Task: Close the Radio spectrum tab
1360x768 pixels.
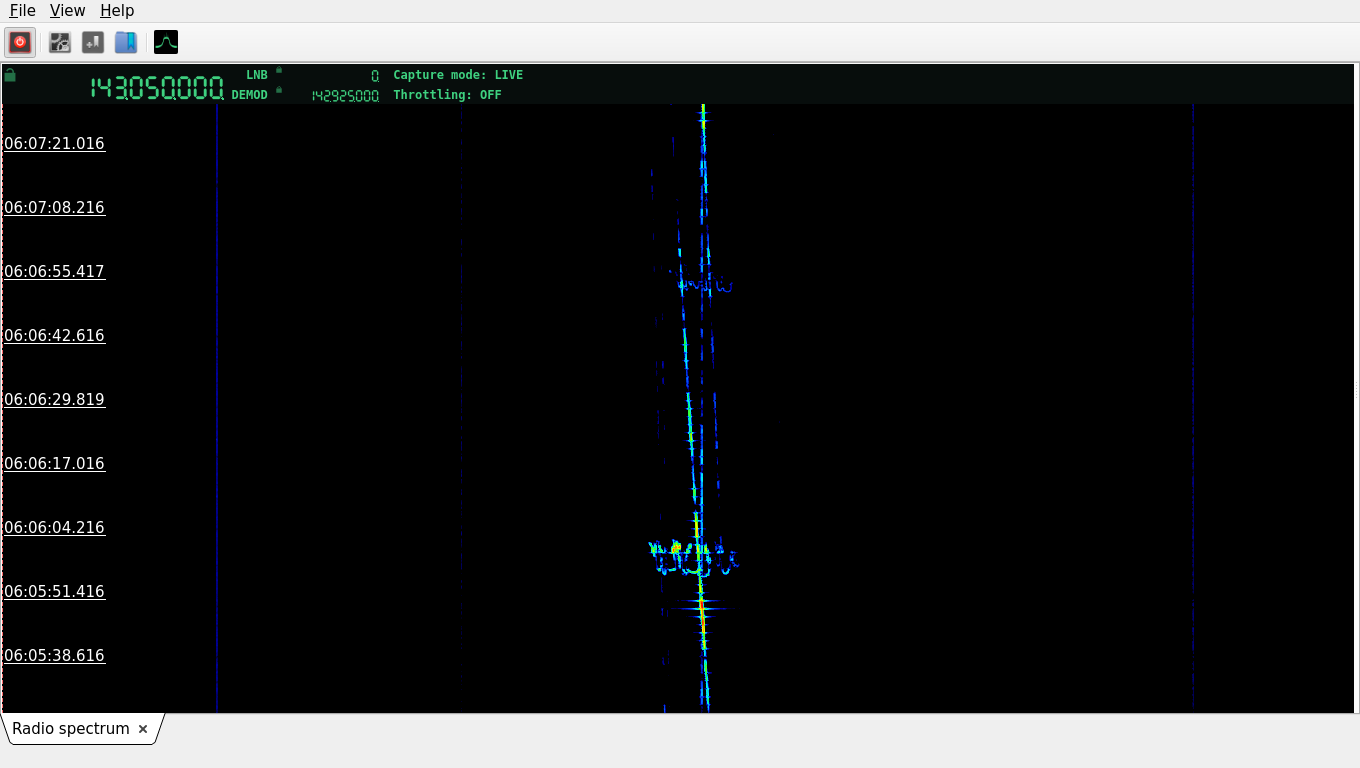Action: pos(143,729)
